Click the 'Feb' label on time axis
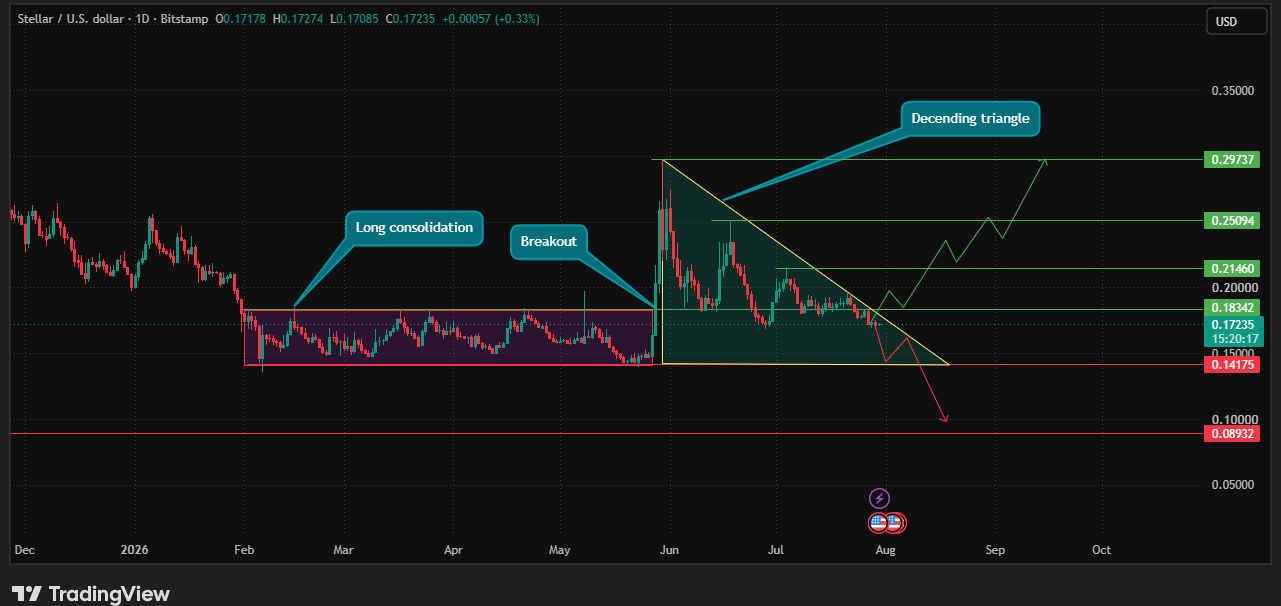The width and height of the screenshot is (1281, 606). 245,550
